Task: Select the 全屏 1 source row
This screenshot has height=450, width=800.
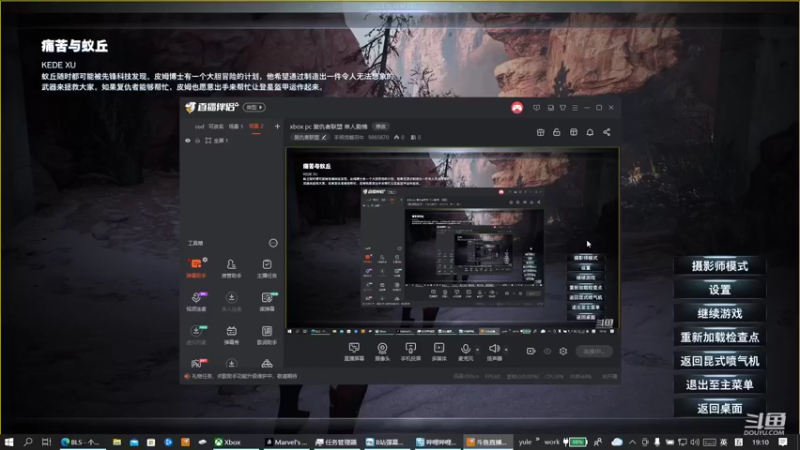Action: coord(232,140)
